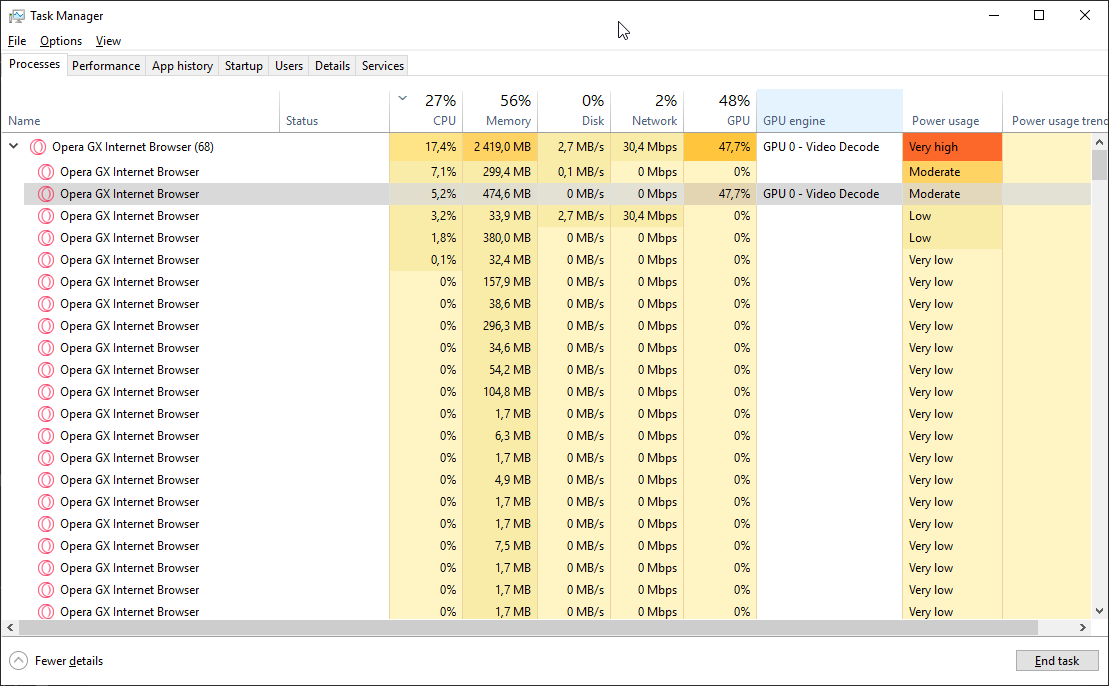Click the Fewer details chevron button
The image size is (1109, 686).
(18, 661)
